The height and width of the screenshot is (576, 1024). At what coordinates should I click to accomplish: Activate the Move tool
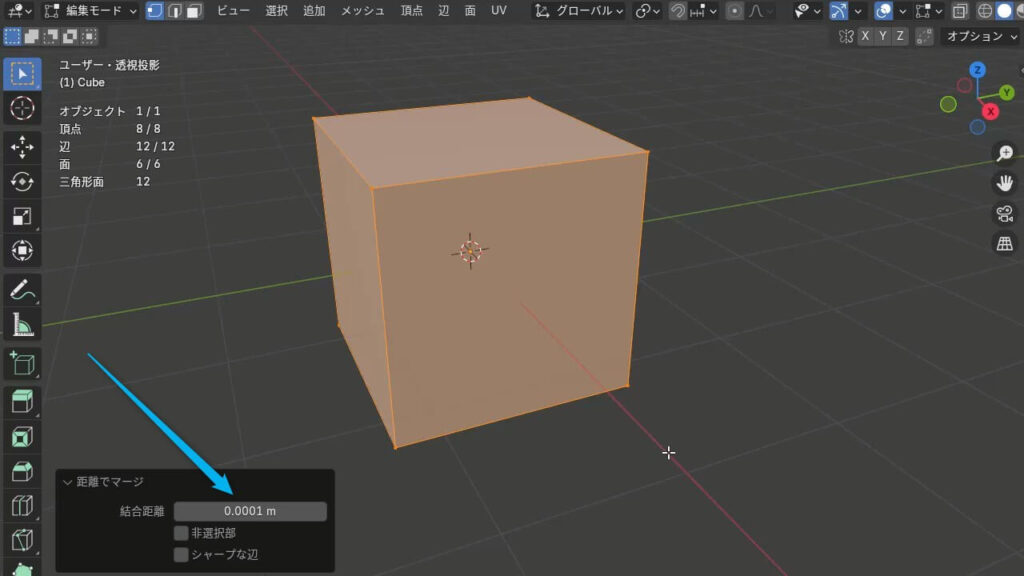[22, 147]
